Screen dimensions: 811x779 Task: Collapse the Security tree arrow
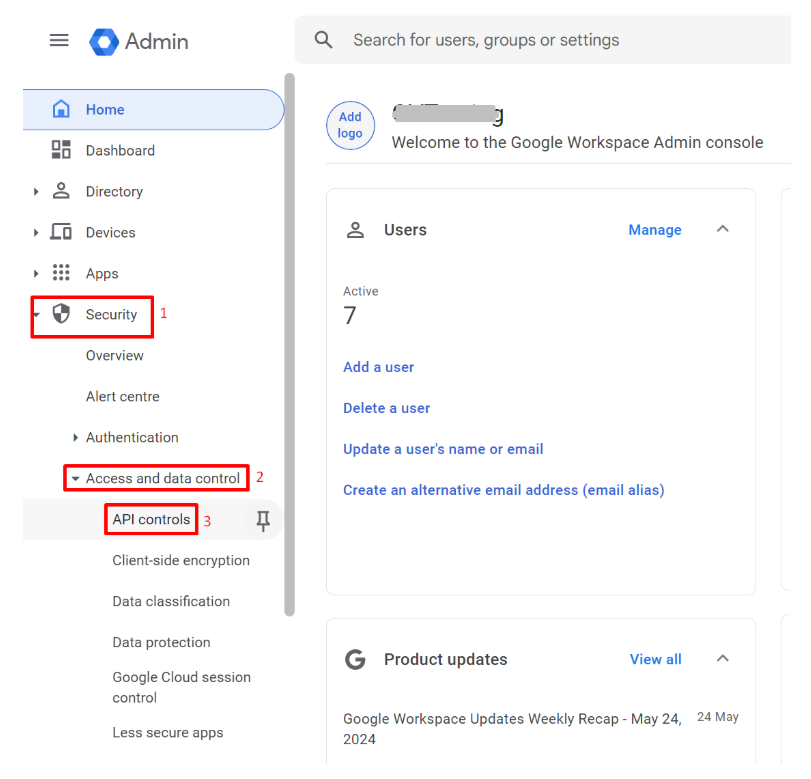pyautogui.click(x=37, y=314)
